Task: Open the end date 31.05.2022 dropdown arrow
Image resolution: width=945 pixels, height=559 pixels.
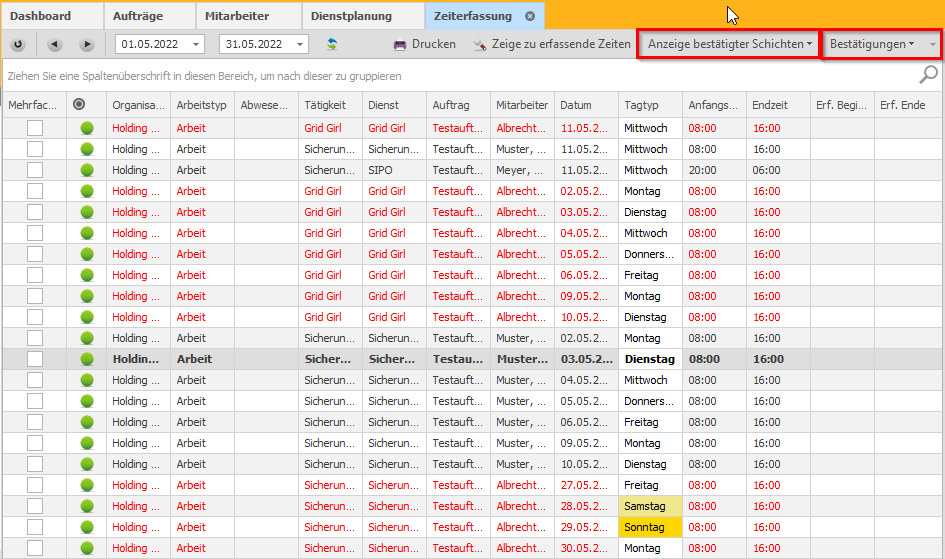Action: 300,45
